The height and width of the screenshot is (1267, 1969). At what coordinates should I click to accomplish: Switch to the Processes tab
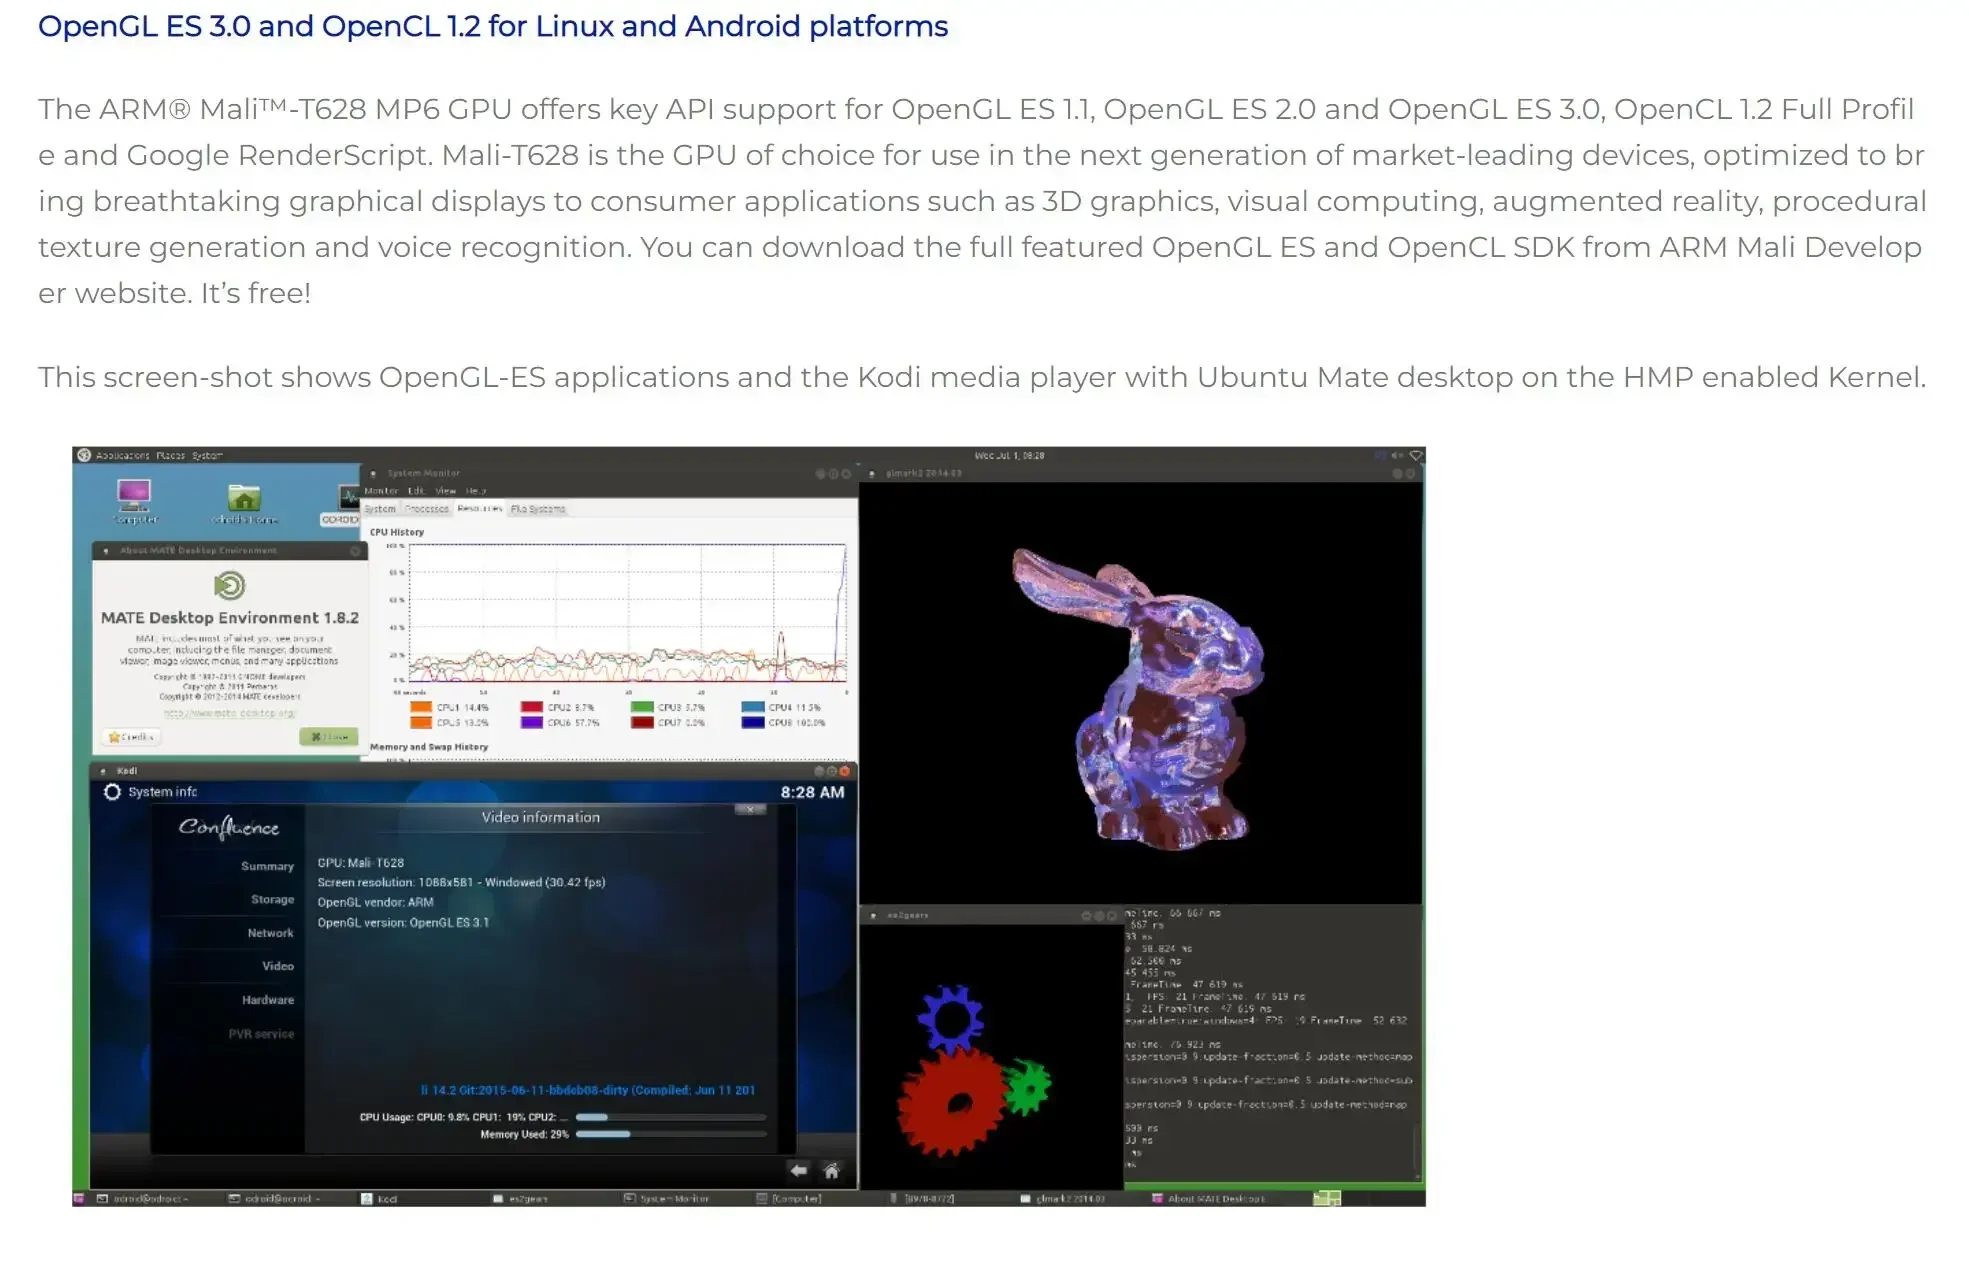(427, 509)
